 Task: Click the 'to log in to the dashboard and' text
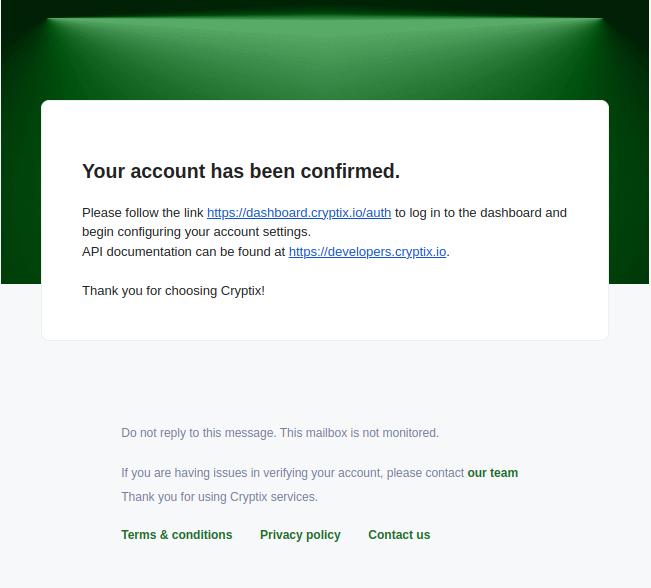pyautogui.click(x=481, y=213)
